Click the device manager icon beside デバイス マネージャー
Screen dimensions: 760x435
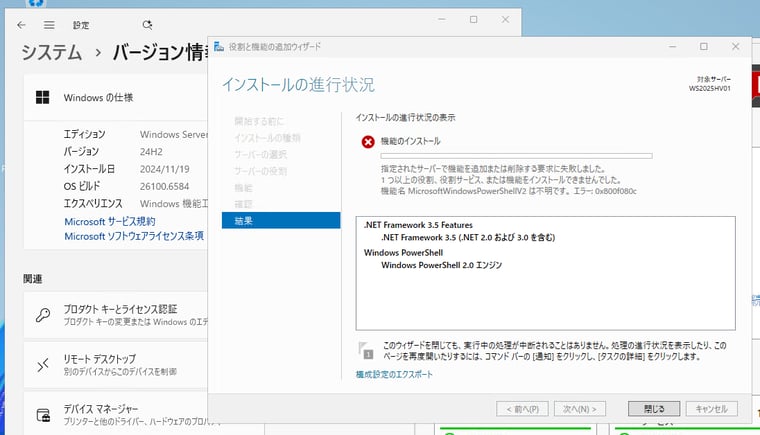(x=43, y=415)
